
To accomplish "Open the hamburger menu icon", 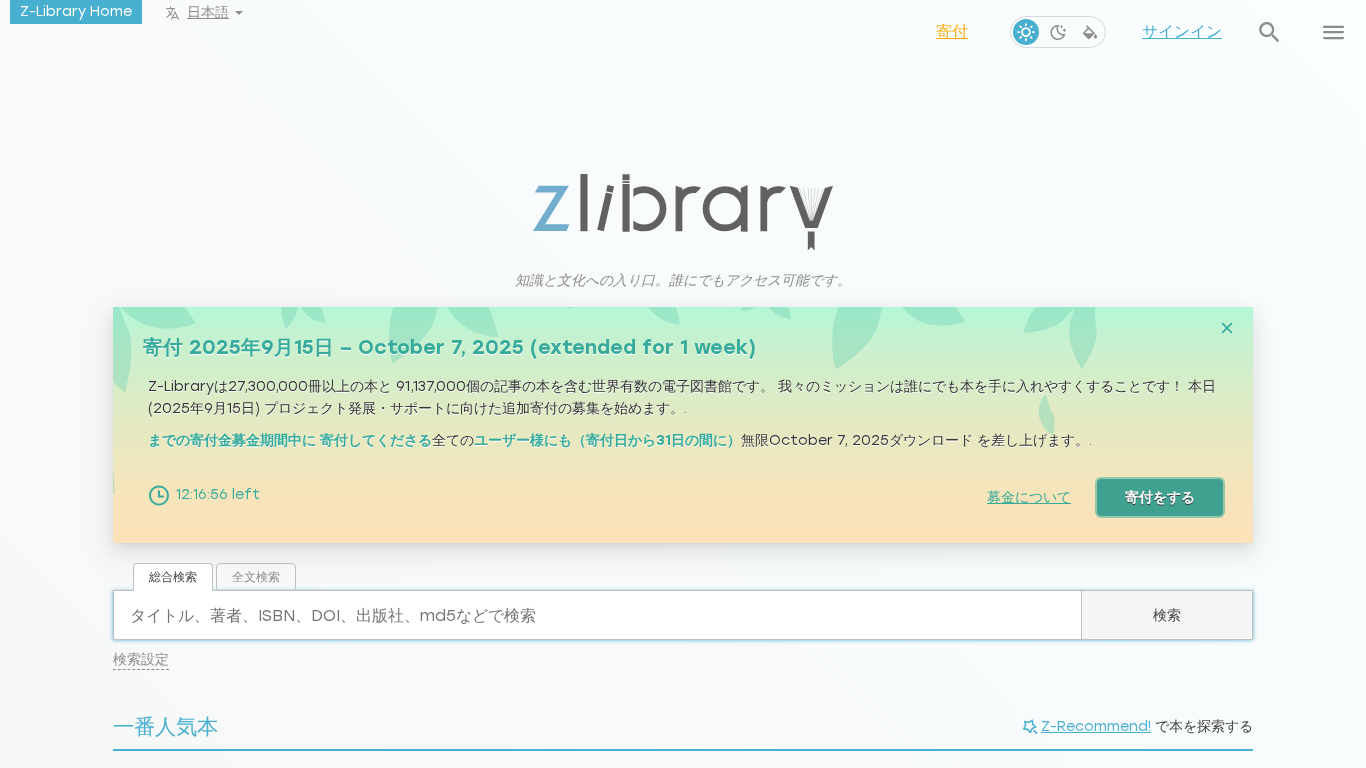I will [1333, 32].
